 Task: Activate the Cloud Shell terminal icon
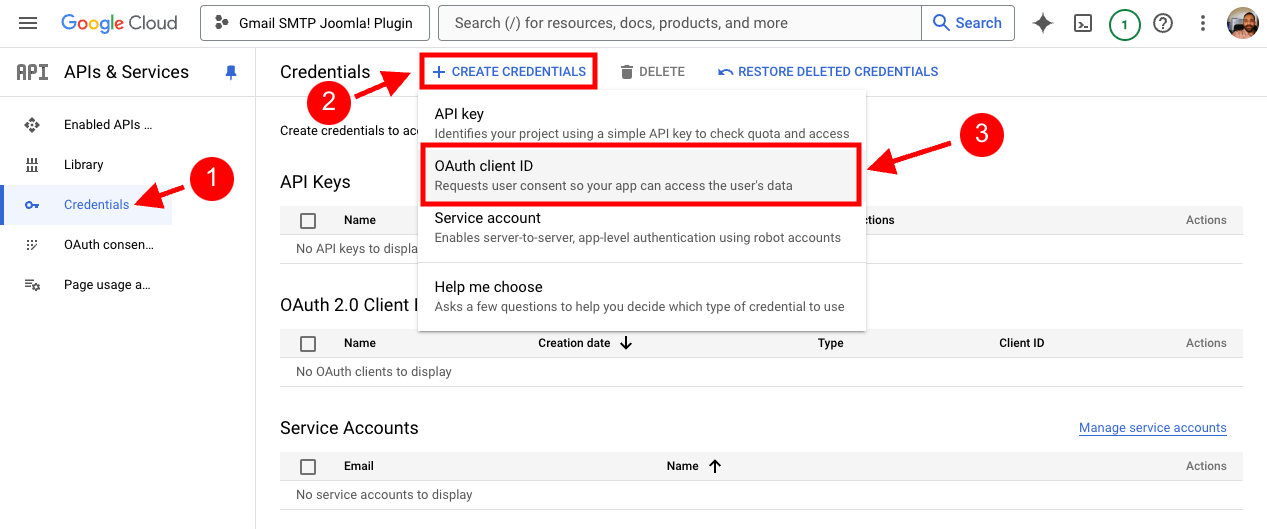click(x=1083, y=23)
